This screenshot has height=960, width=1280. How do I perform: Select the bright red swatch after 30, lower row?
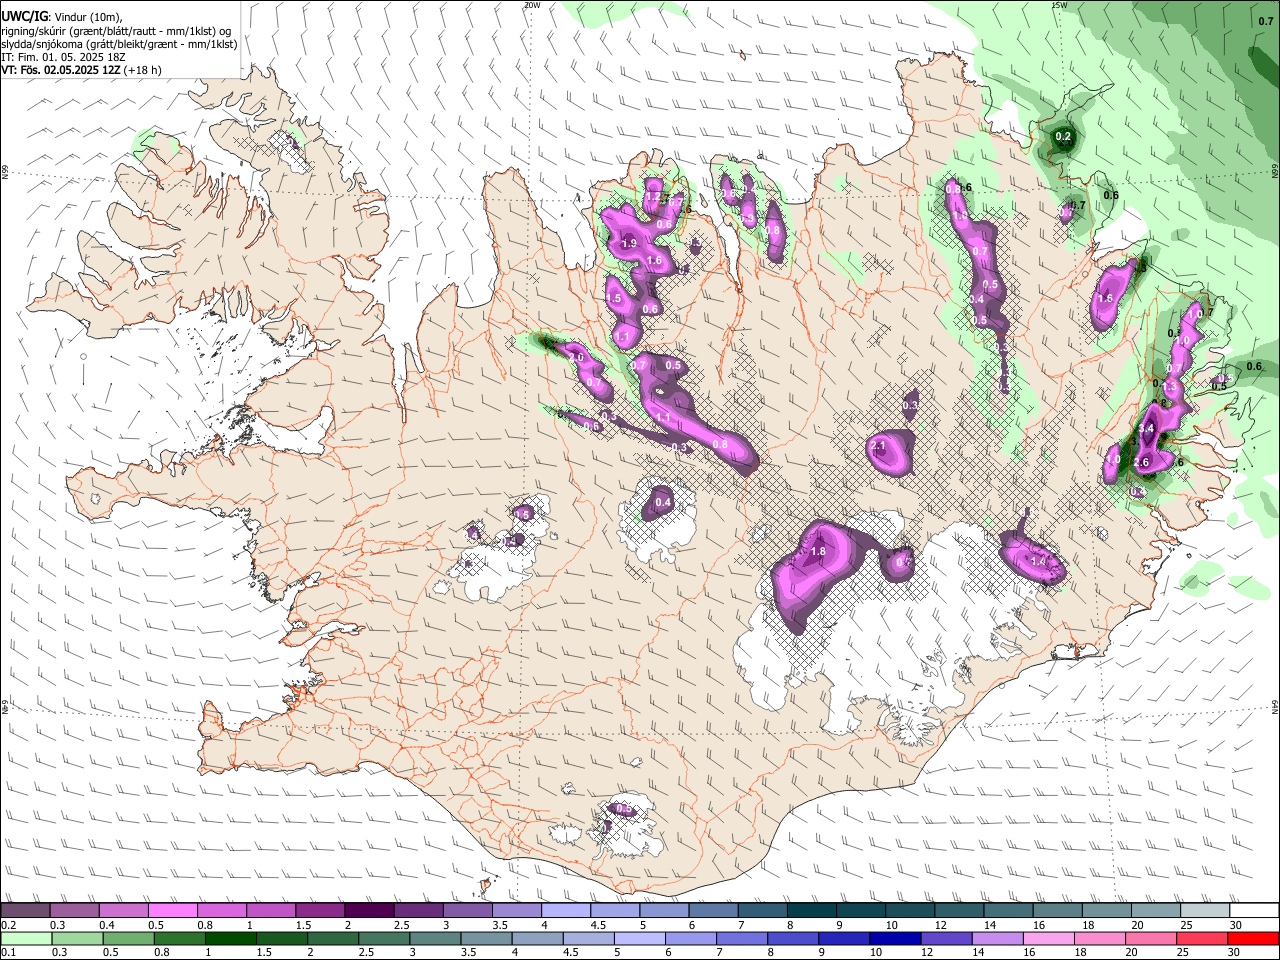click(1252, 938)
